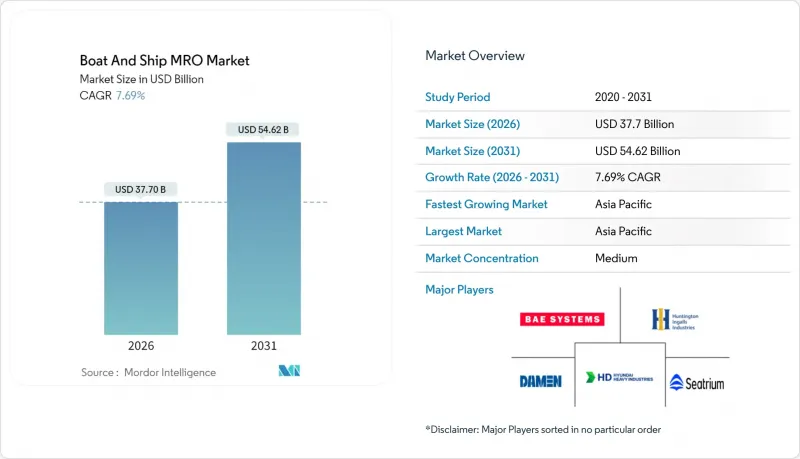Click the 7.69% CAGR value under chart title
The width and height of the screenshot is (800, 459).
(129, 96)
